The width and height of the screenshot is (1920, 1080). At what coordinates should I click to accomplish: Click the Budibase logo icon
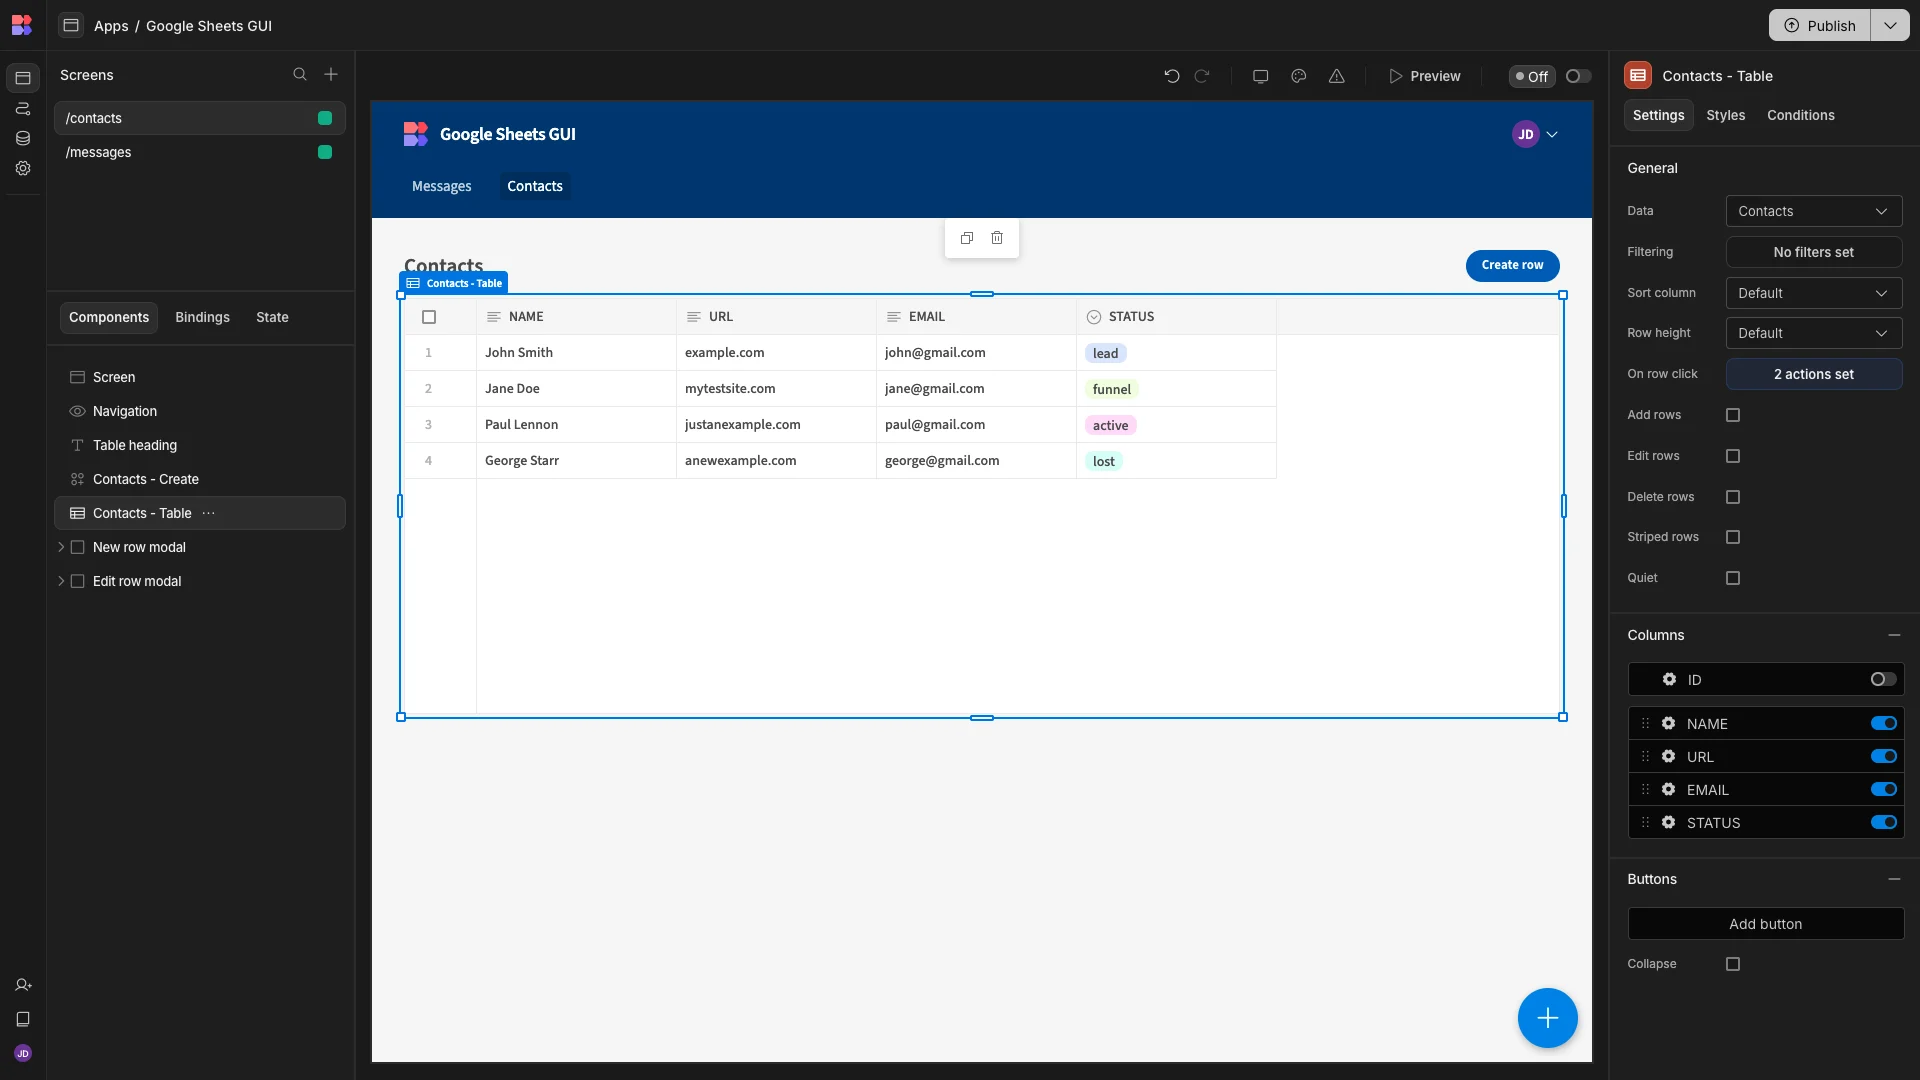point(22,25)
